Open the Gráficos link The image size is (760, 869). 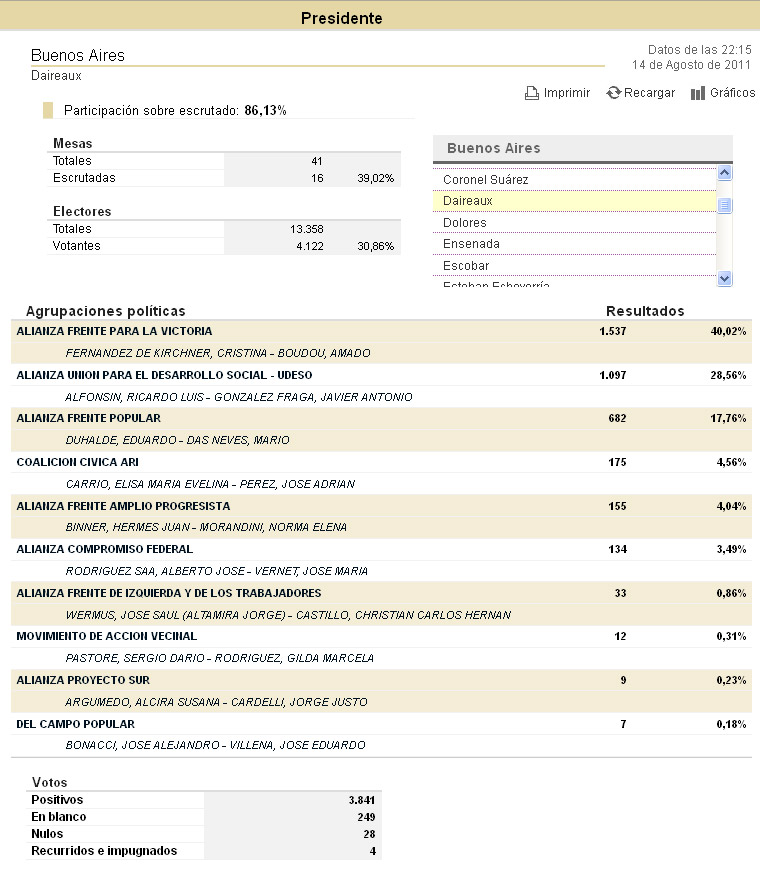tap(732, 93)
